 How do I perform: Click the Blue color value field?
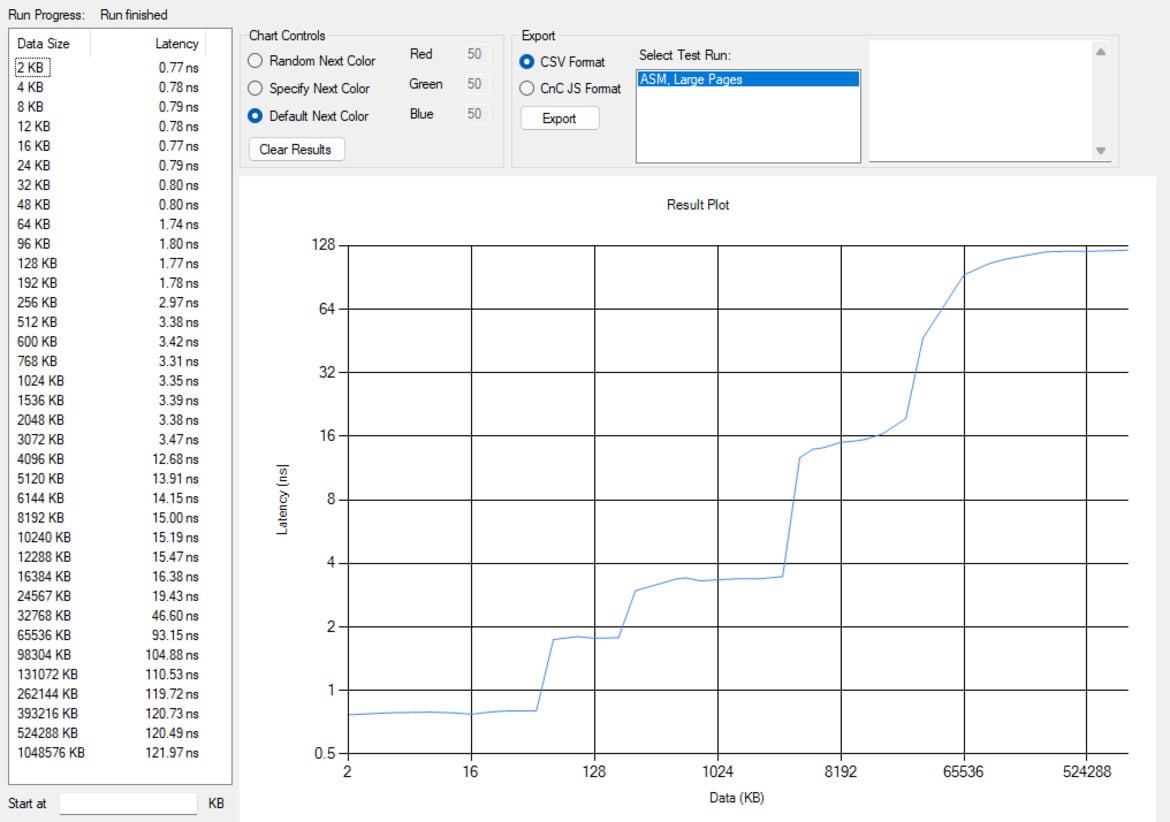[x=475, y=113]
